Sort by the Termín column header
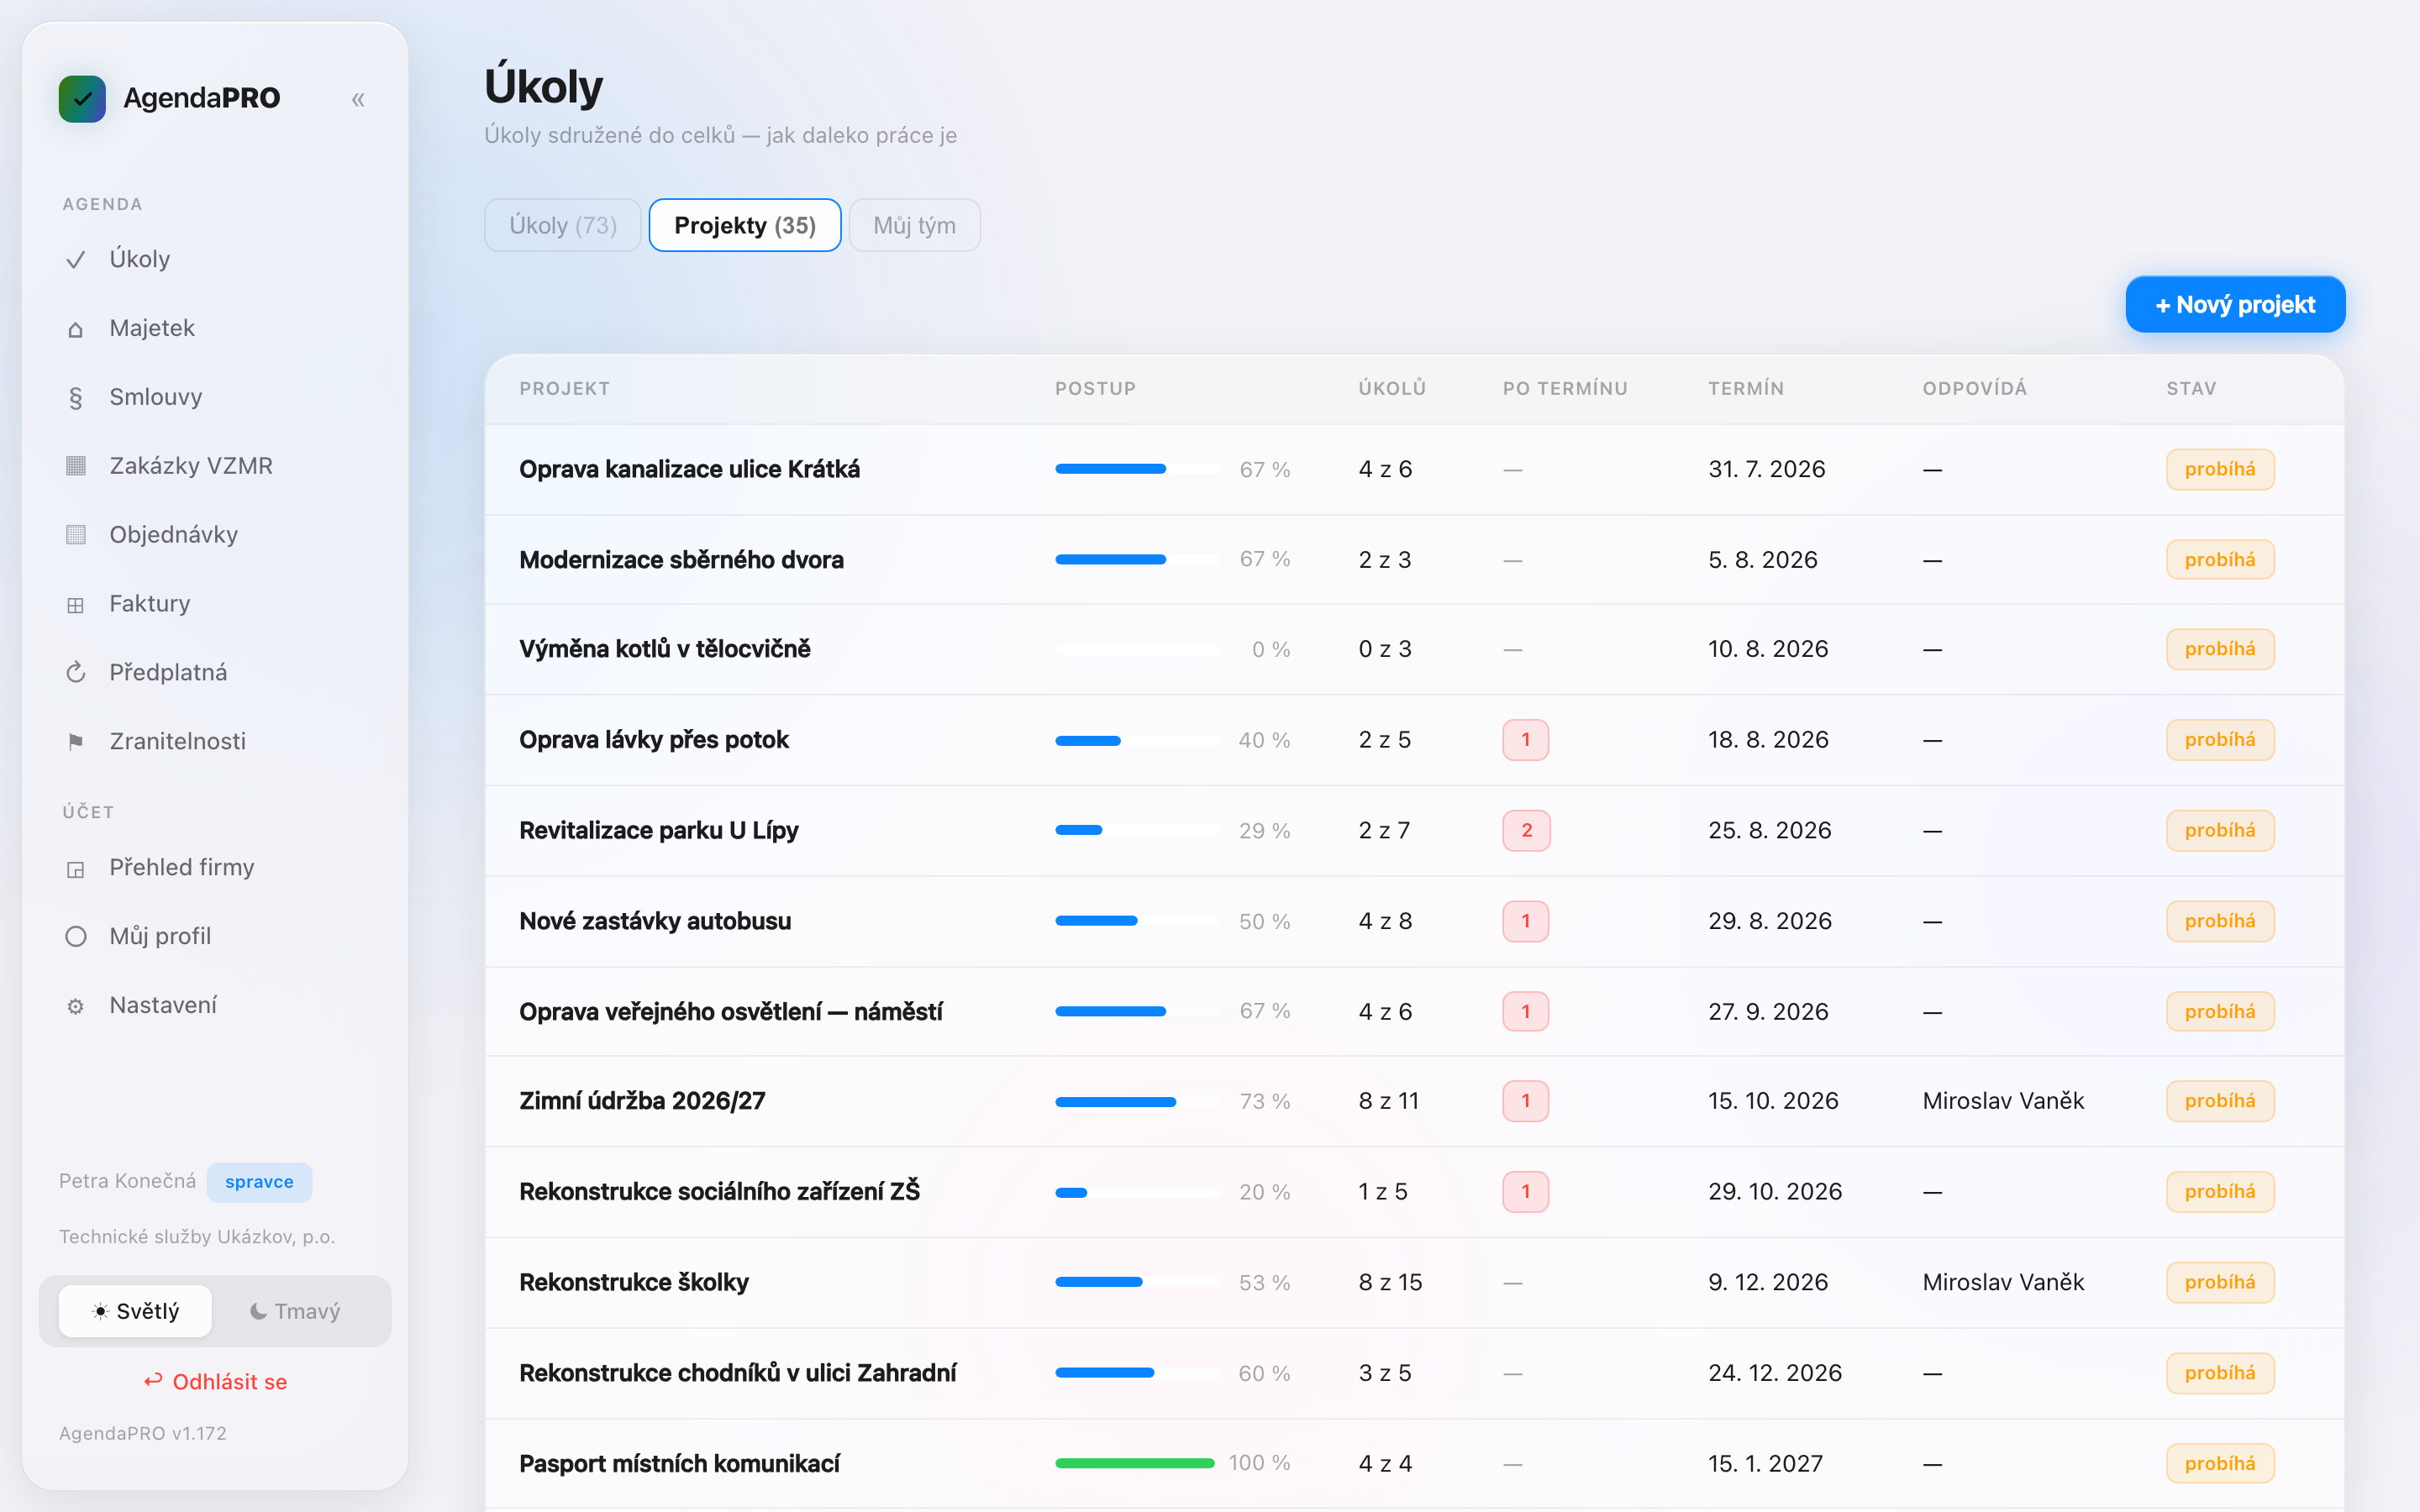The width and height of the screenshot is (2420, 1512). coord(1746,388)
